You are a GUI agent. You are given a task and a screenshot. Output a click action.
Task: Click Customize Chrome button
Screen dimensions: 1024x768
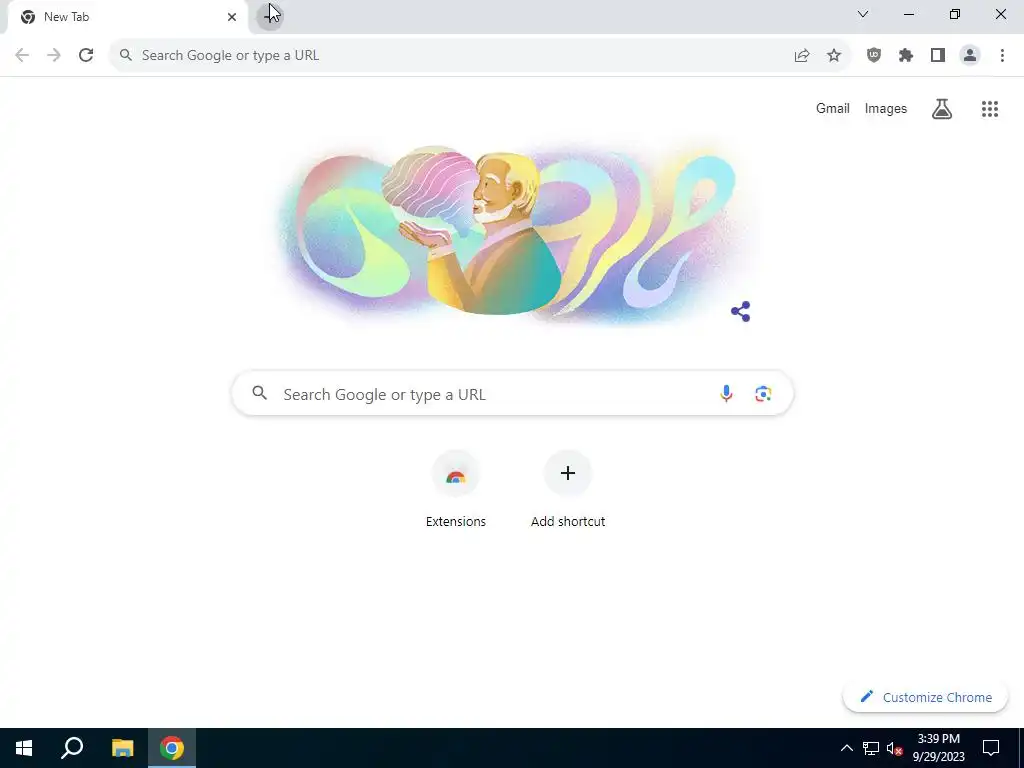(x=925, y=697)
